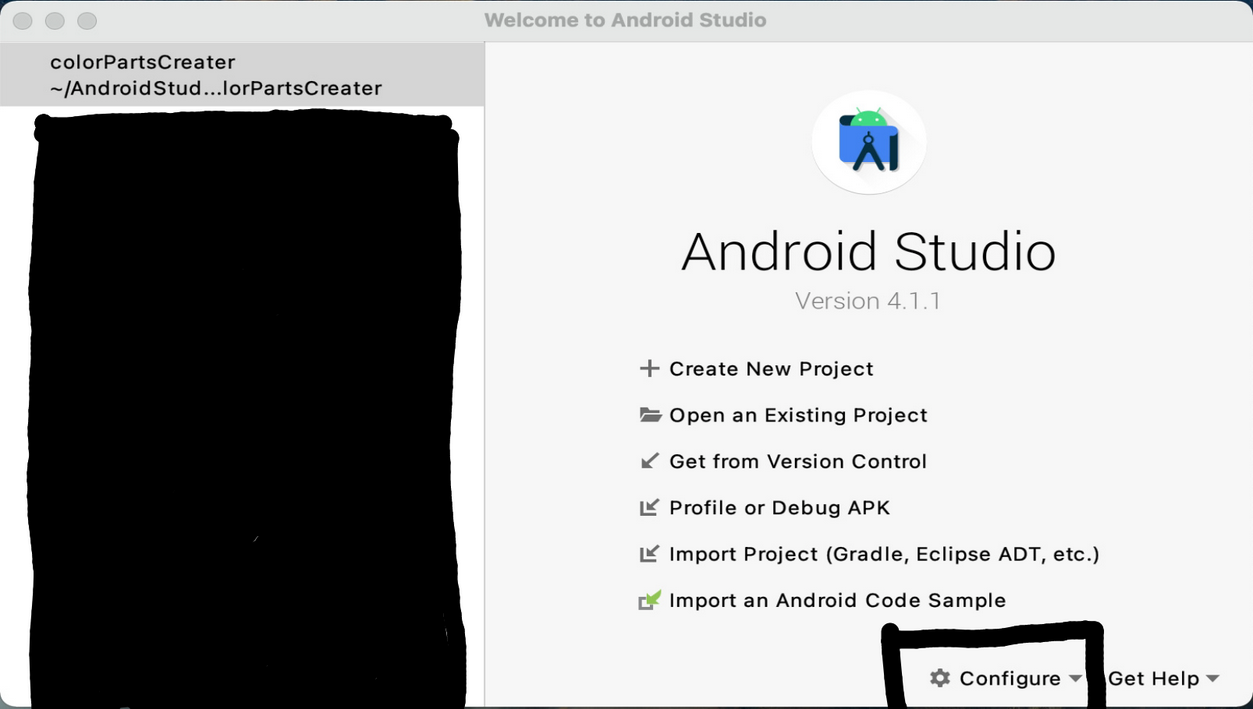The image size is (1253, 709).
Task: Click the project path ~/AndroidStud...lorPartsCreater
Action: coord(216,88)
